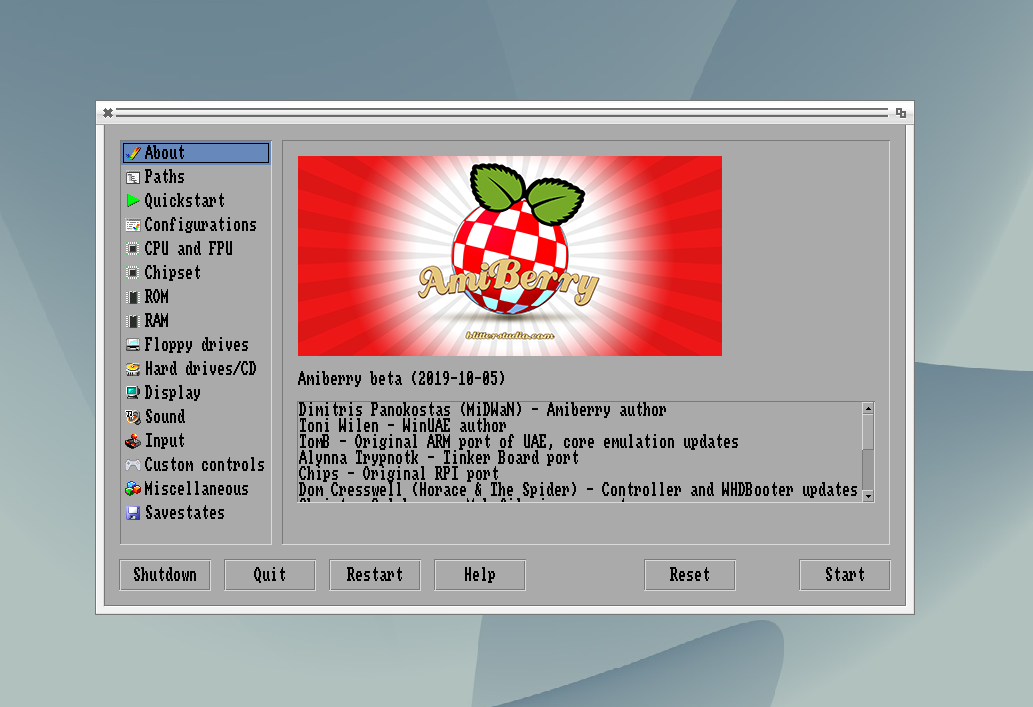Click the Quit button
1033x707 pixels.
pyautogui.click(x=269, y=575)
